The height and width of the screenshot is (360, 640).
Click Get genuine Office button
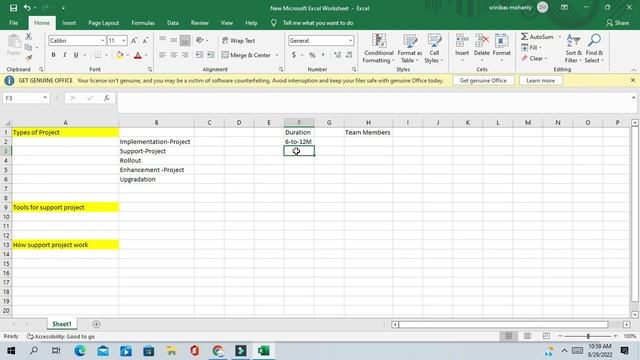pyautogui.click(x=483, y=80)
